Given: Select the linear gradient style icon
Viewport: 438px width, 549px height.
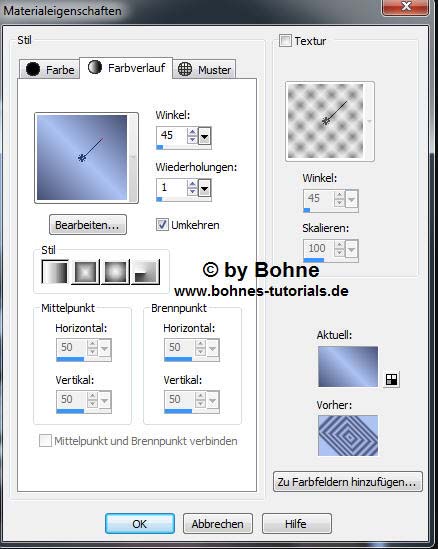Looking at the screenshot, I should point(55,272).
